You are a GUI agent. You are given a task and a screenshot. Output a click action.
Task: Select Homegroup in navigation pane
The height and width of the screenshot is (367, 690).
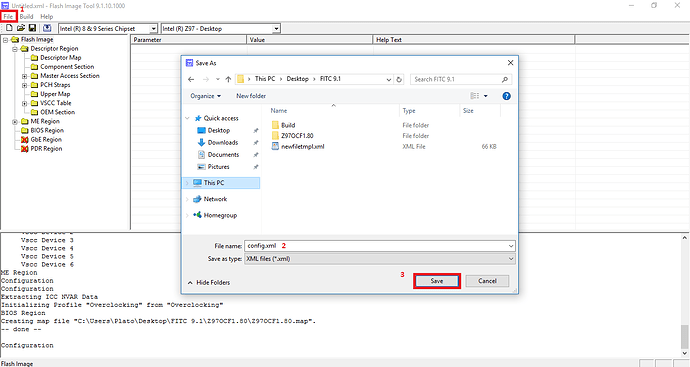coord(220,215)
